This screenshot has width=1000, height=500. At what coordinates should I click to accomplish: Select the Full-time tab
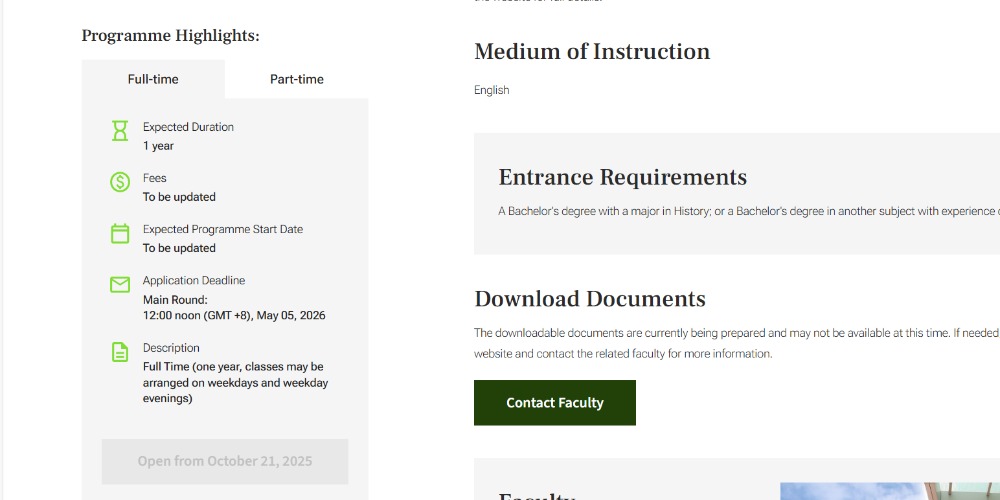[153, 79]
